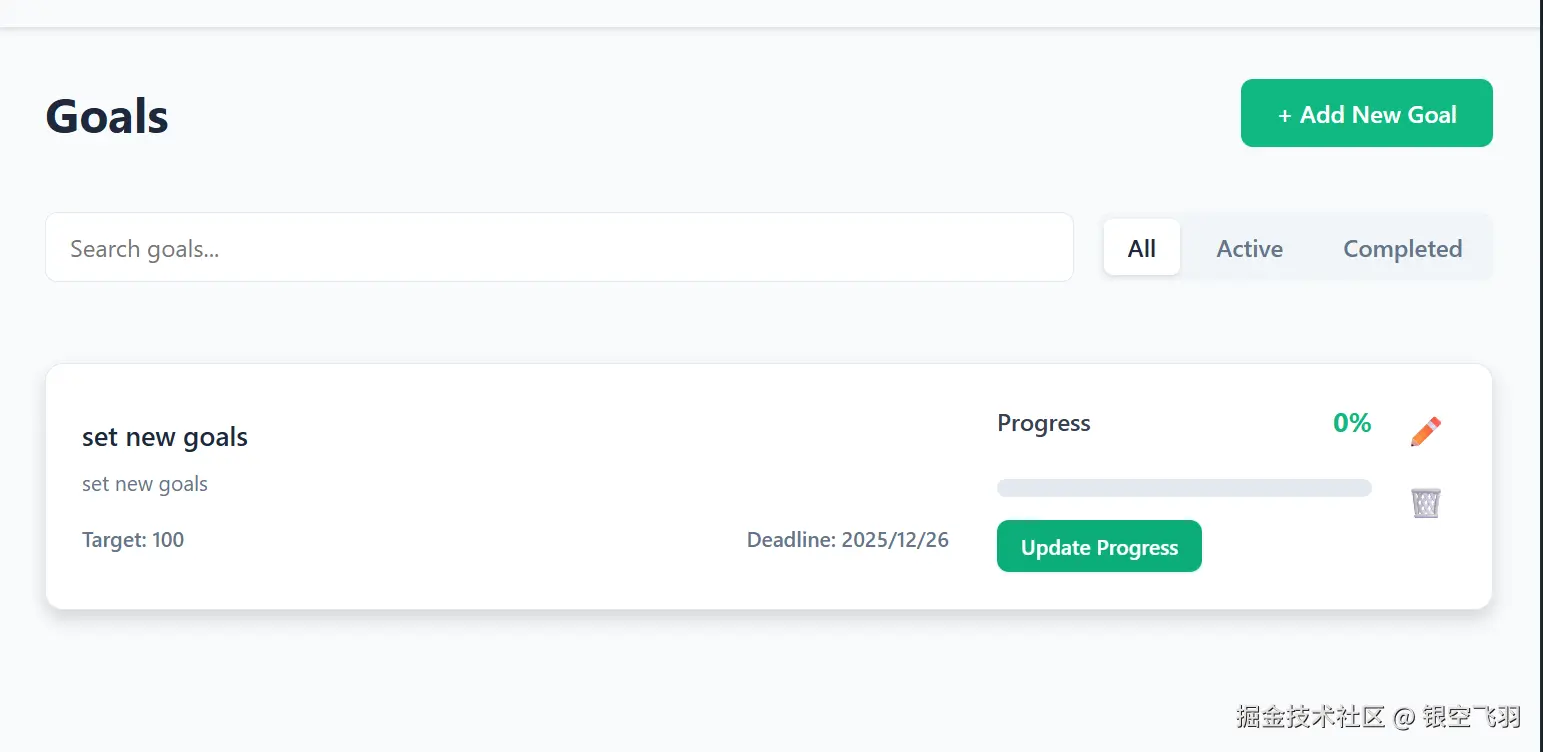Image resolution: width=1543 pixels, height=752 pixels.
Task: Click the goal progress bar
Action: pos(1183,488)
